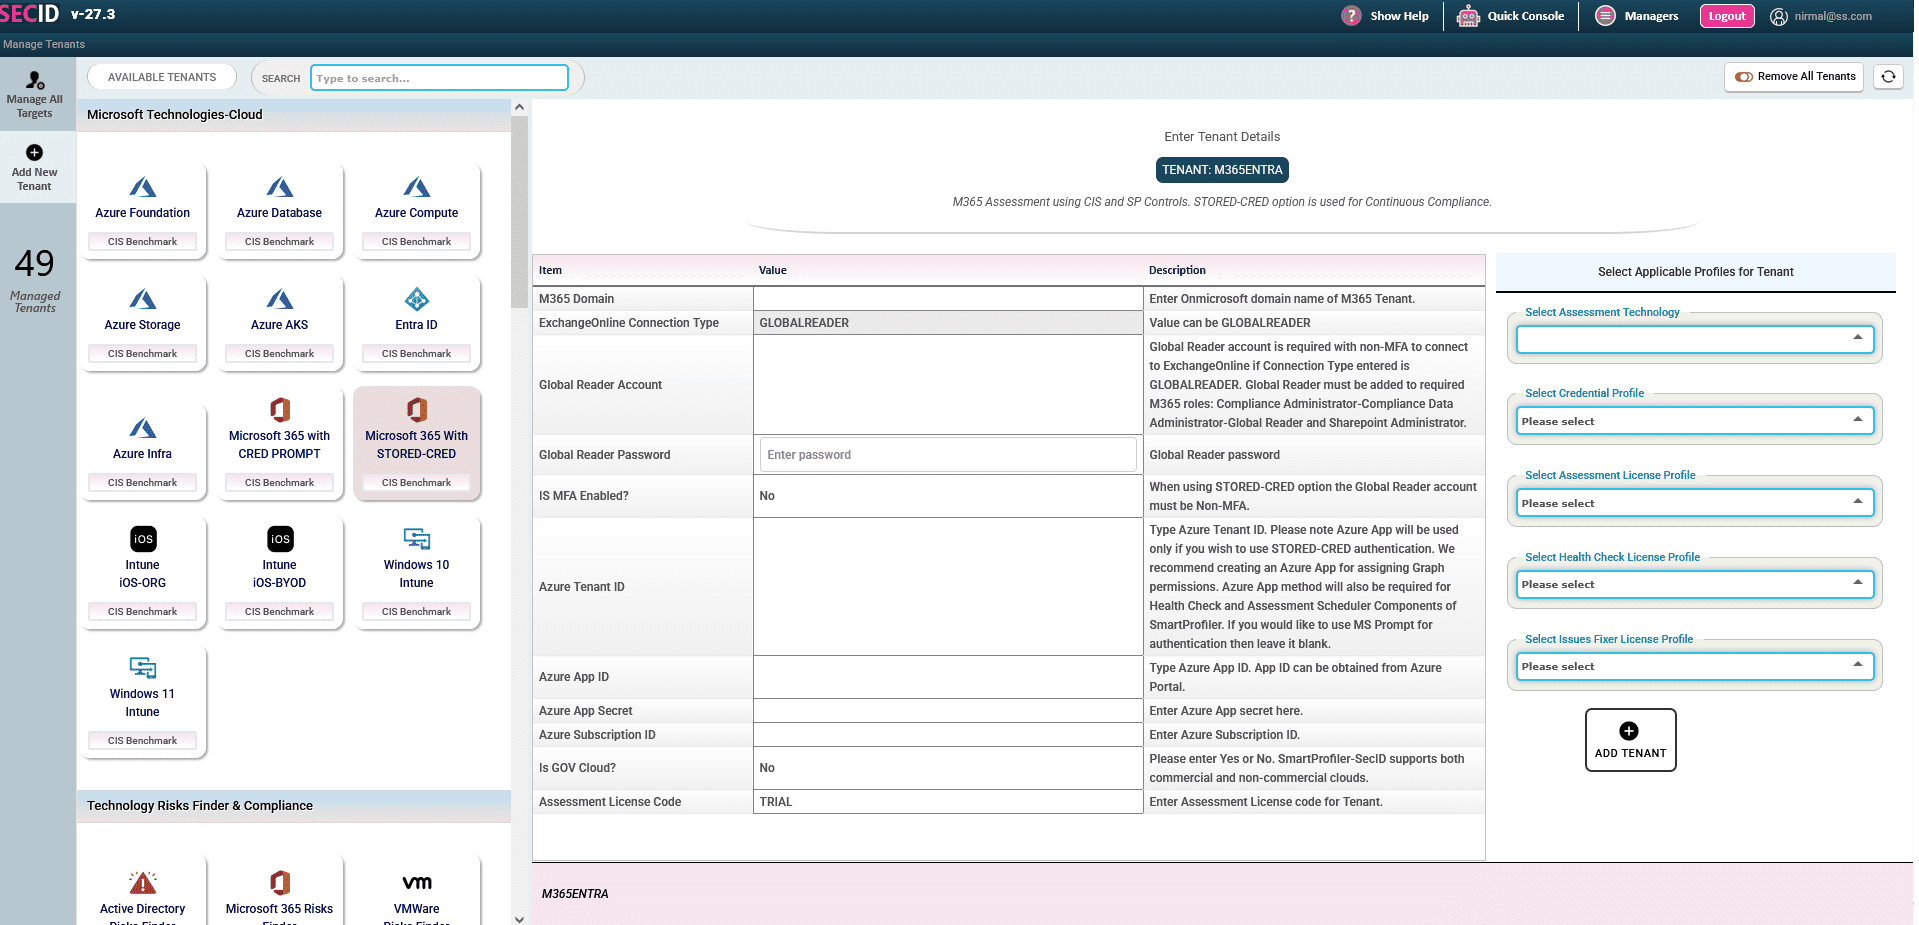
Task: Select the Entra ID tenant icon
Action: (417, 299)
